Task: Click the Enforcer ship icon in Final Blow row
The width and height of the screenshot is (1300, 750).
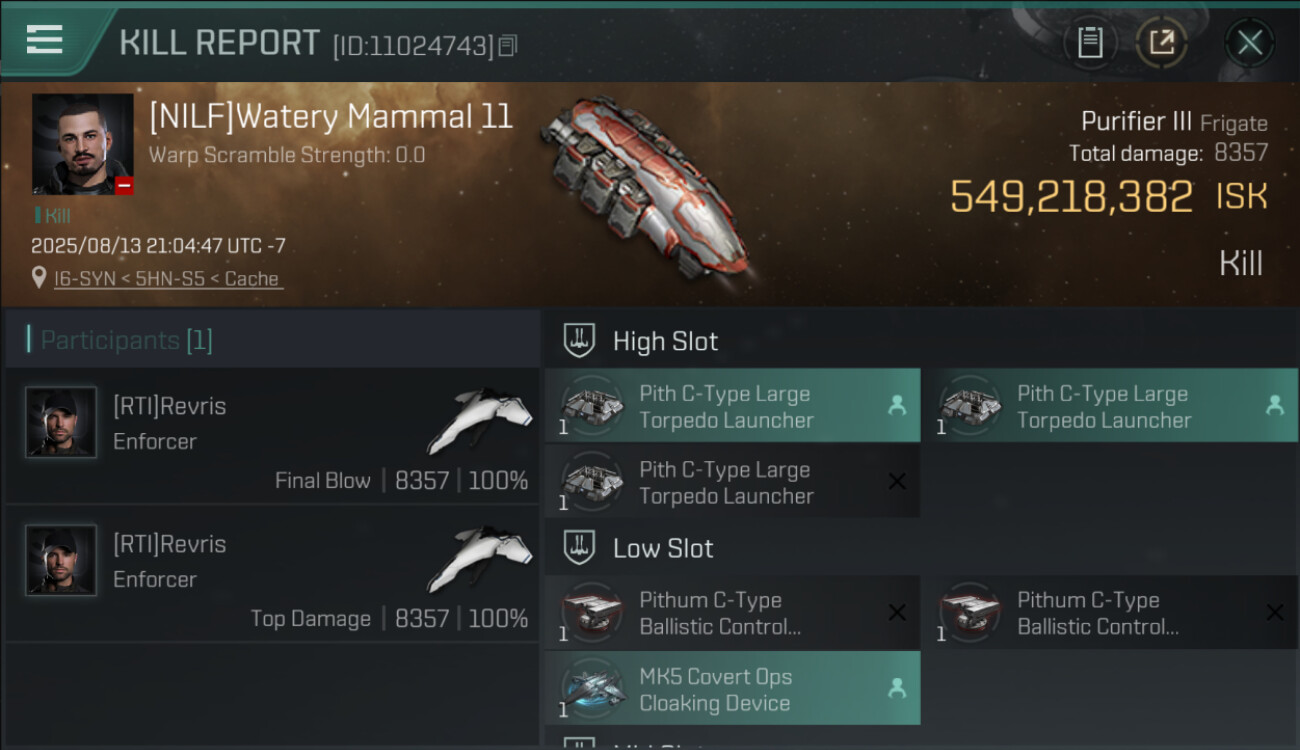Action: pos(480,420)
